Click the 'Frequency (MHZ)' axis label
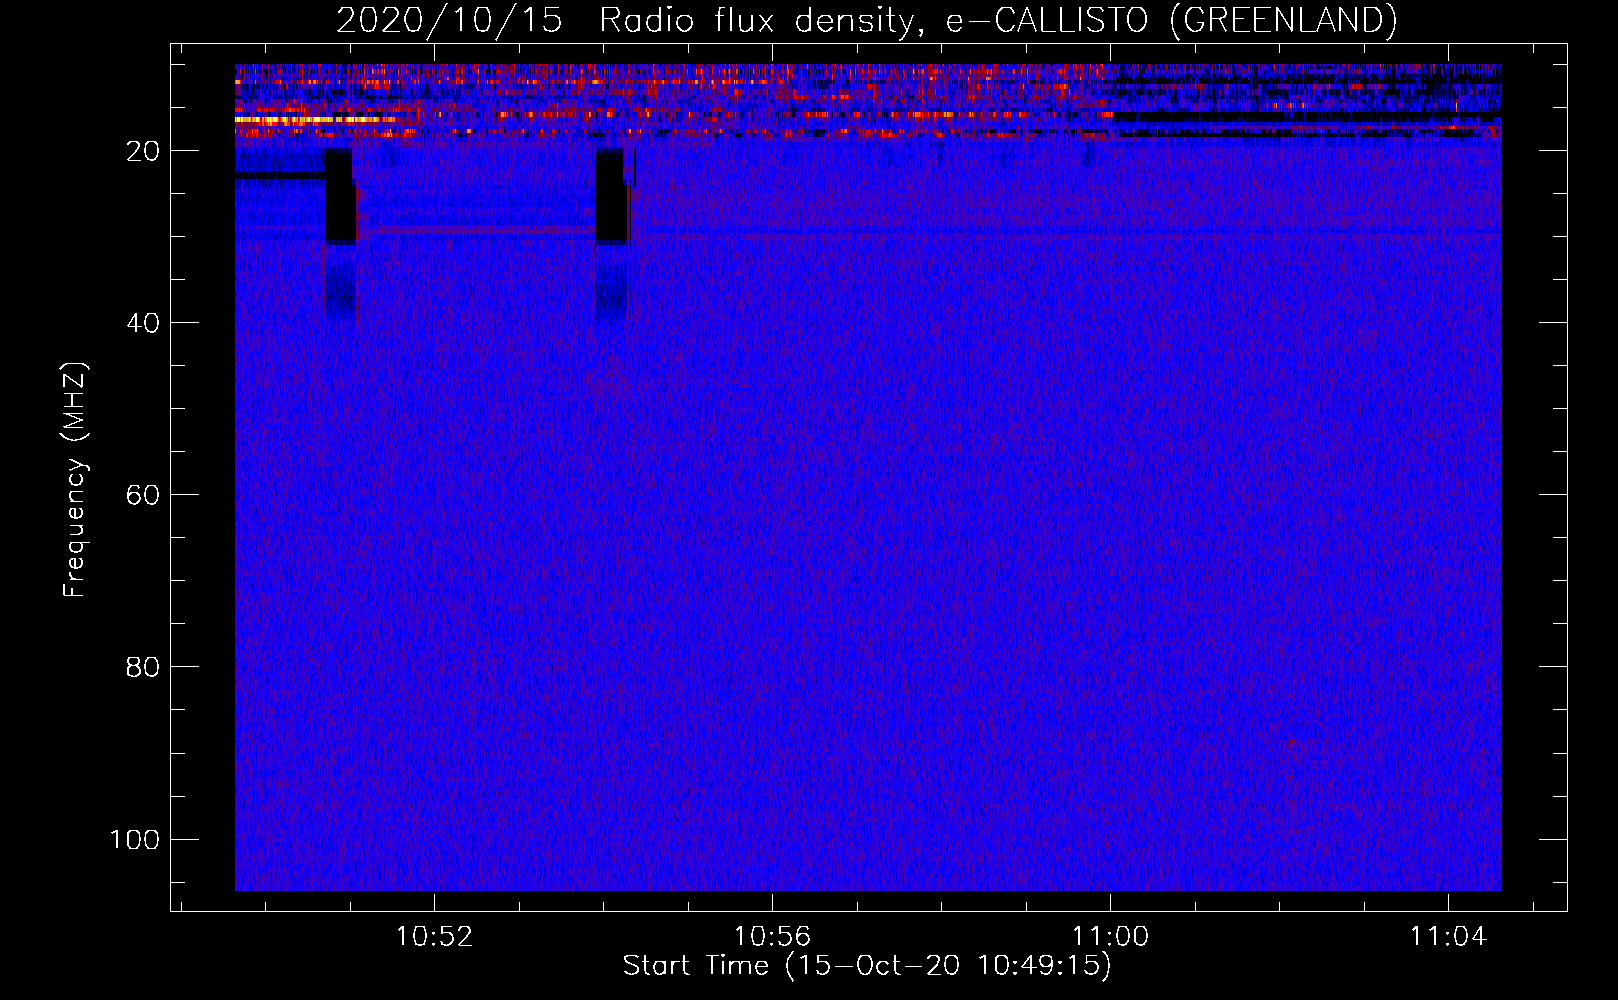 click(x=75, y=480)
